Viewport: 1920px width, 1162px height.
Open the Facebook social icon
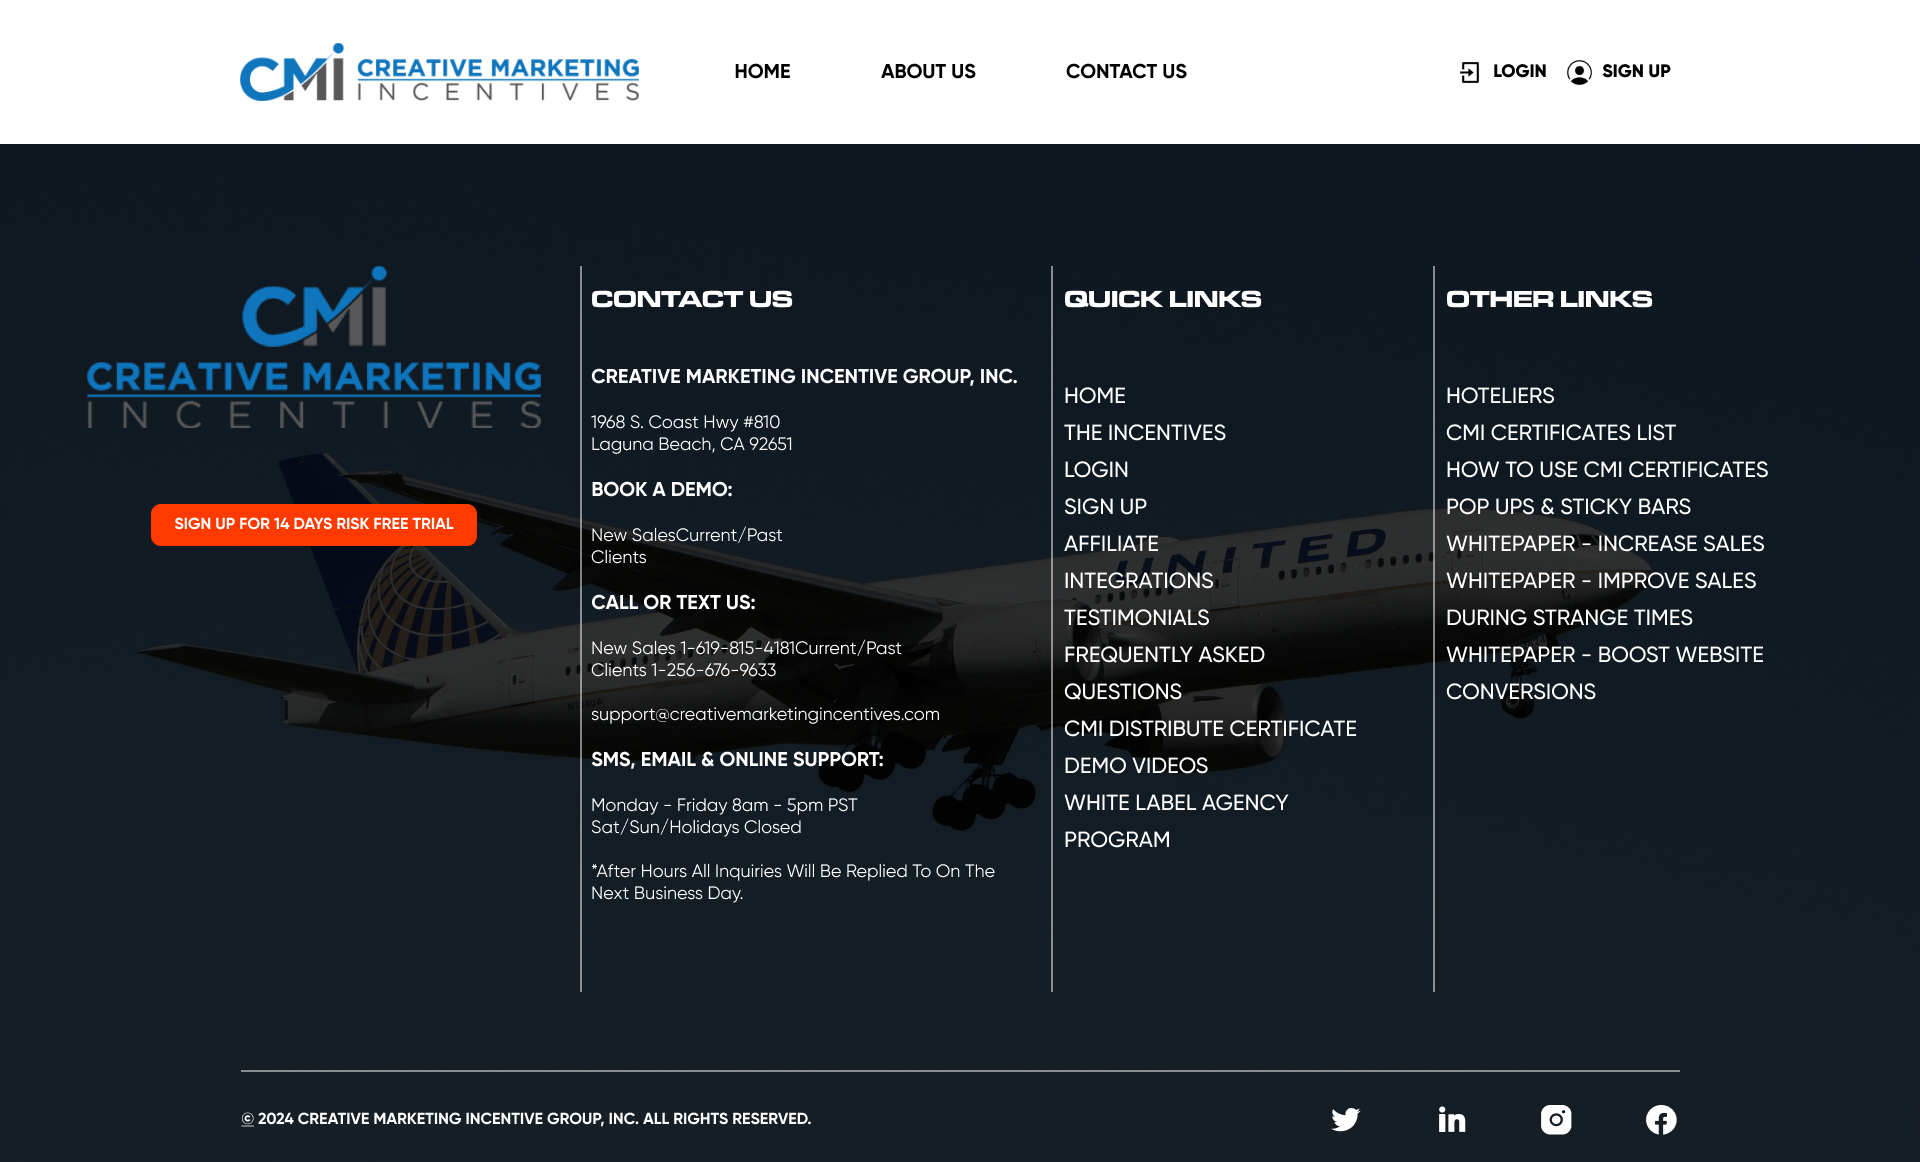point(1660,1119)
